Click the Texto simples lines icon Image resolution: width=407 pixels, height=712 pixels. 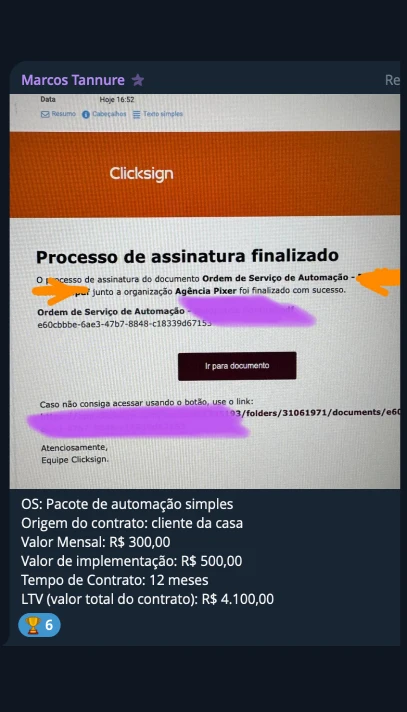(x=136, y=114)
